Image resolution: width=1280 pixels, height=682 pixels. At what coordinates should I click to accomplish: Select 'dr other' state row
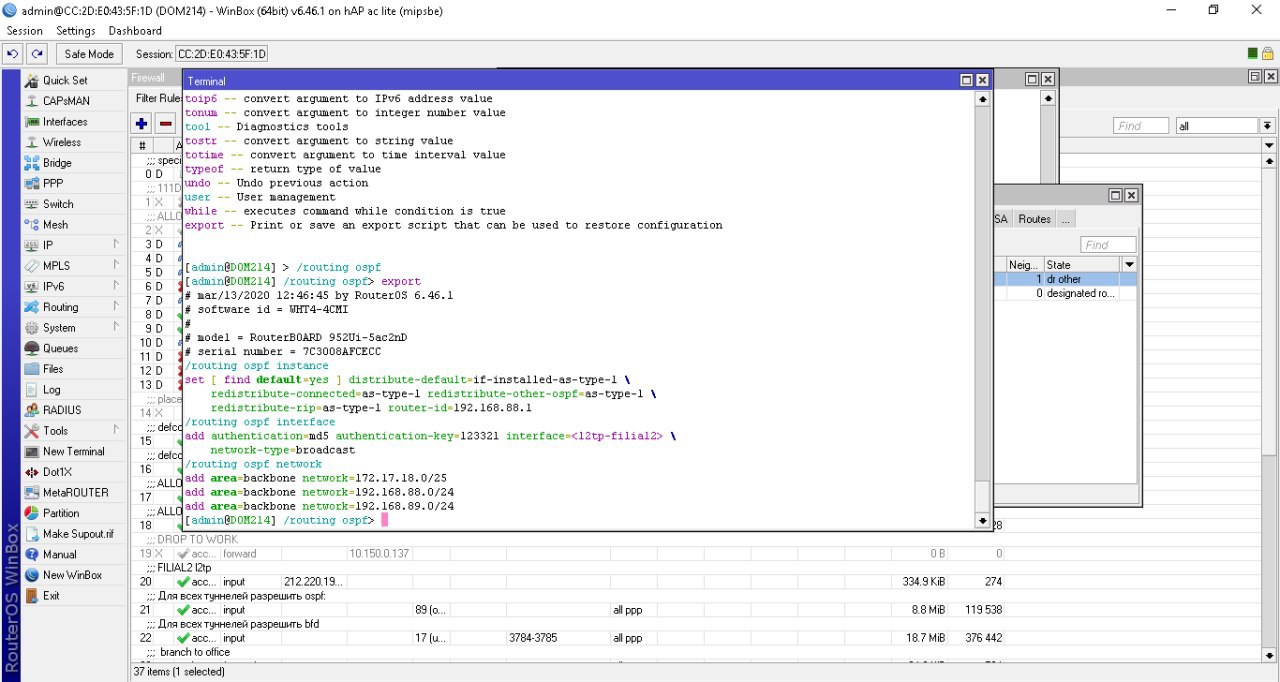tap(1065, 279)
